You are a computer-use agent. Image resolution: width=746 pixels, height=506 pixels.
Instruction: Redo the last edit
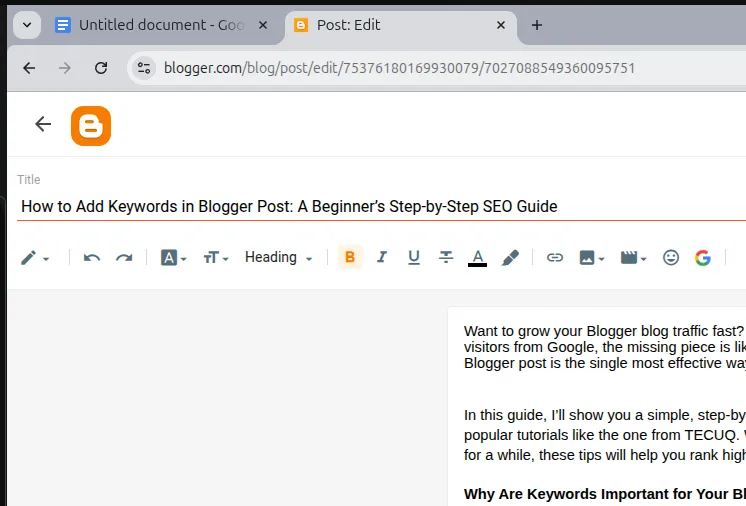coord(124,258)
